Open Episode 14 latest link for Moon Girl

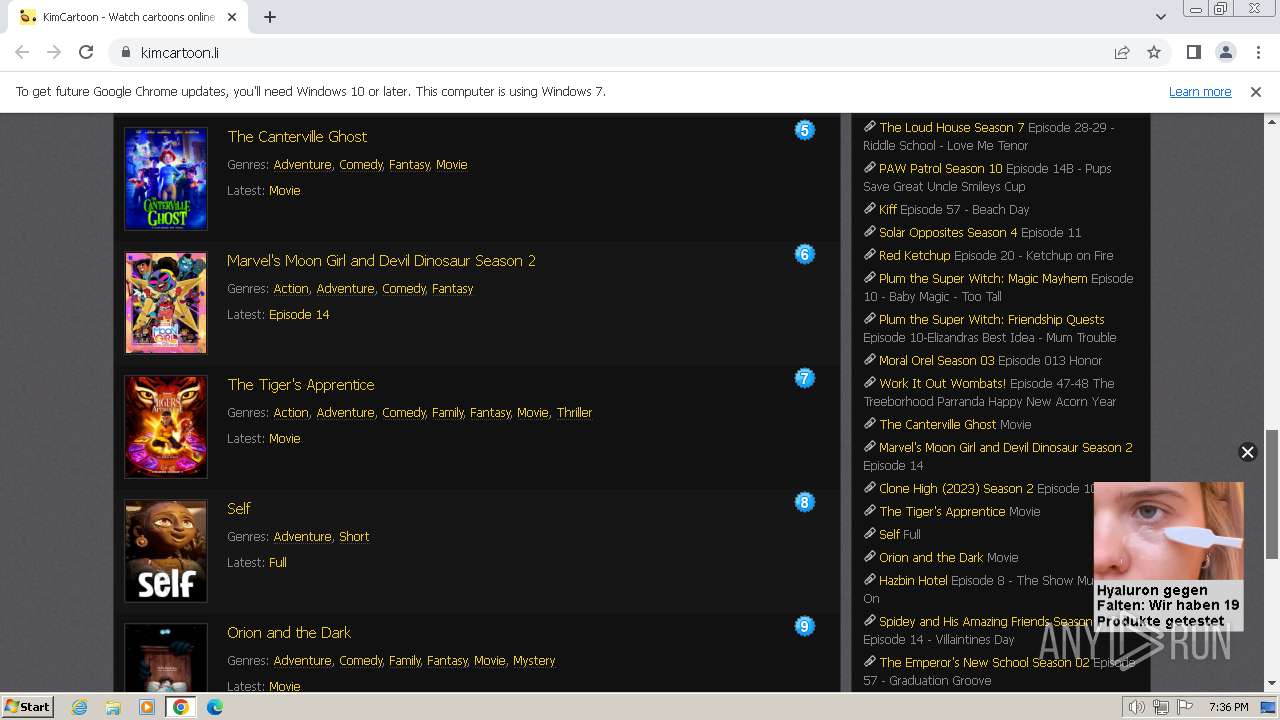click(299, 314)
